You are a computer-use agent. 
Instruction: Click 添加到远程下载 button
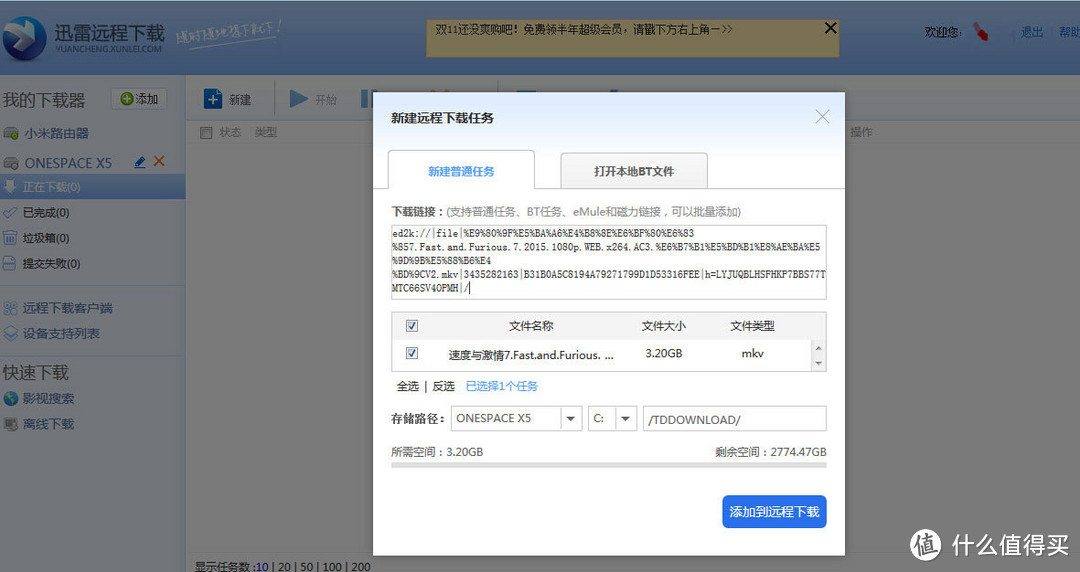pos(774,512)
